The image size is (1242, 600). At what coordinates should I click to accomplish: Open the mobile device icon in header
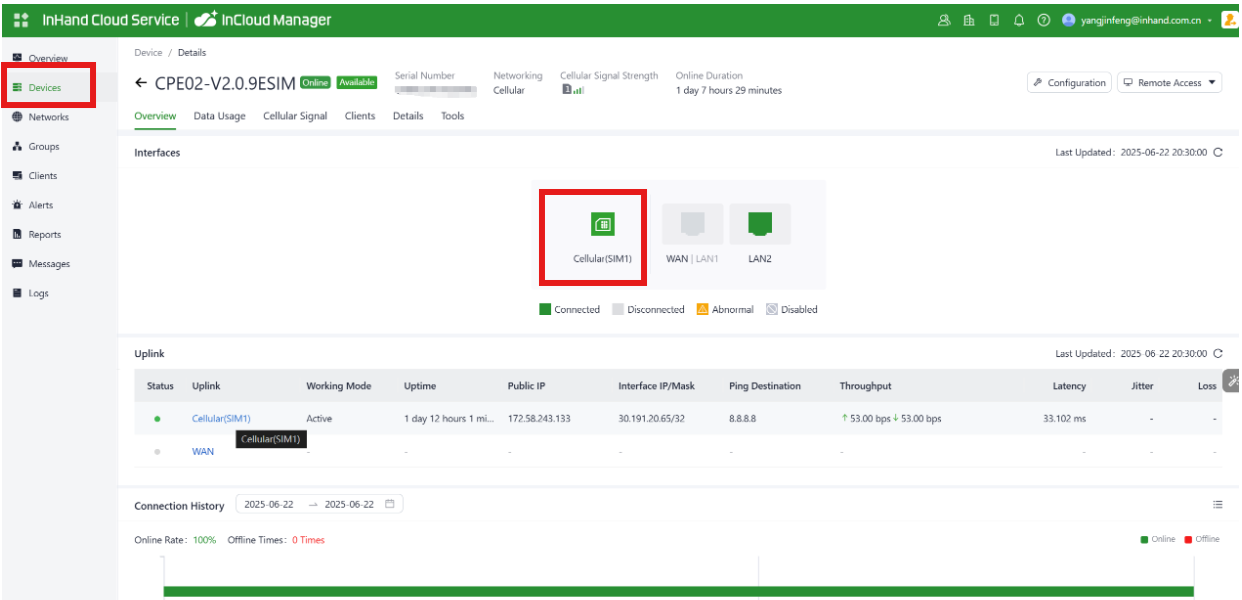(x=994, y=20)
